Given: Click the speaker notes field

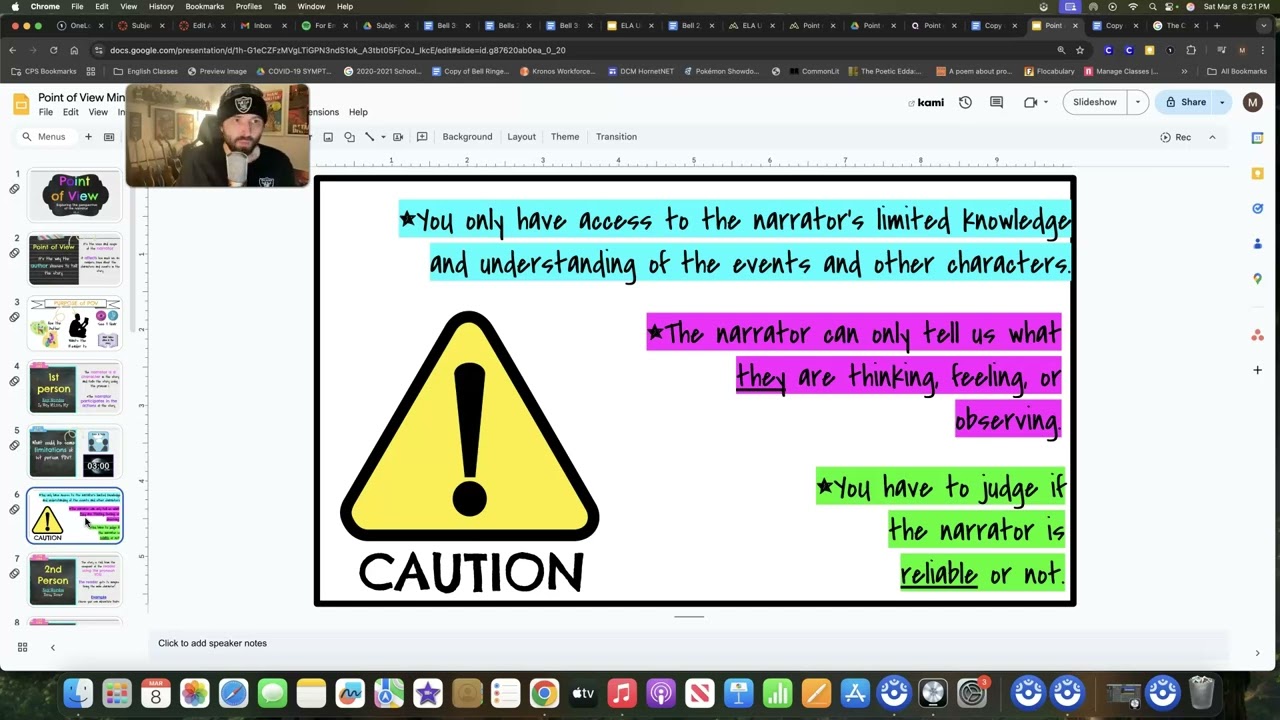Looking at the screenshot, I should (x=700, y=643).
